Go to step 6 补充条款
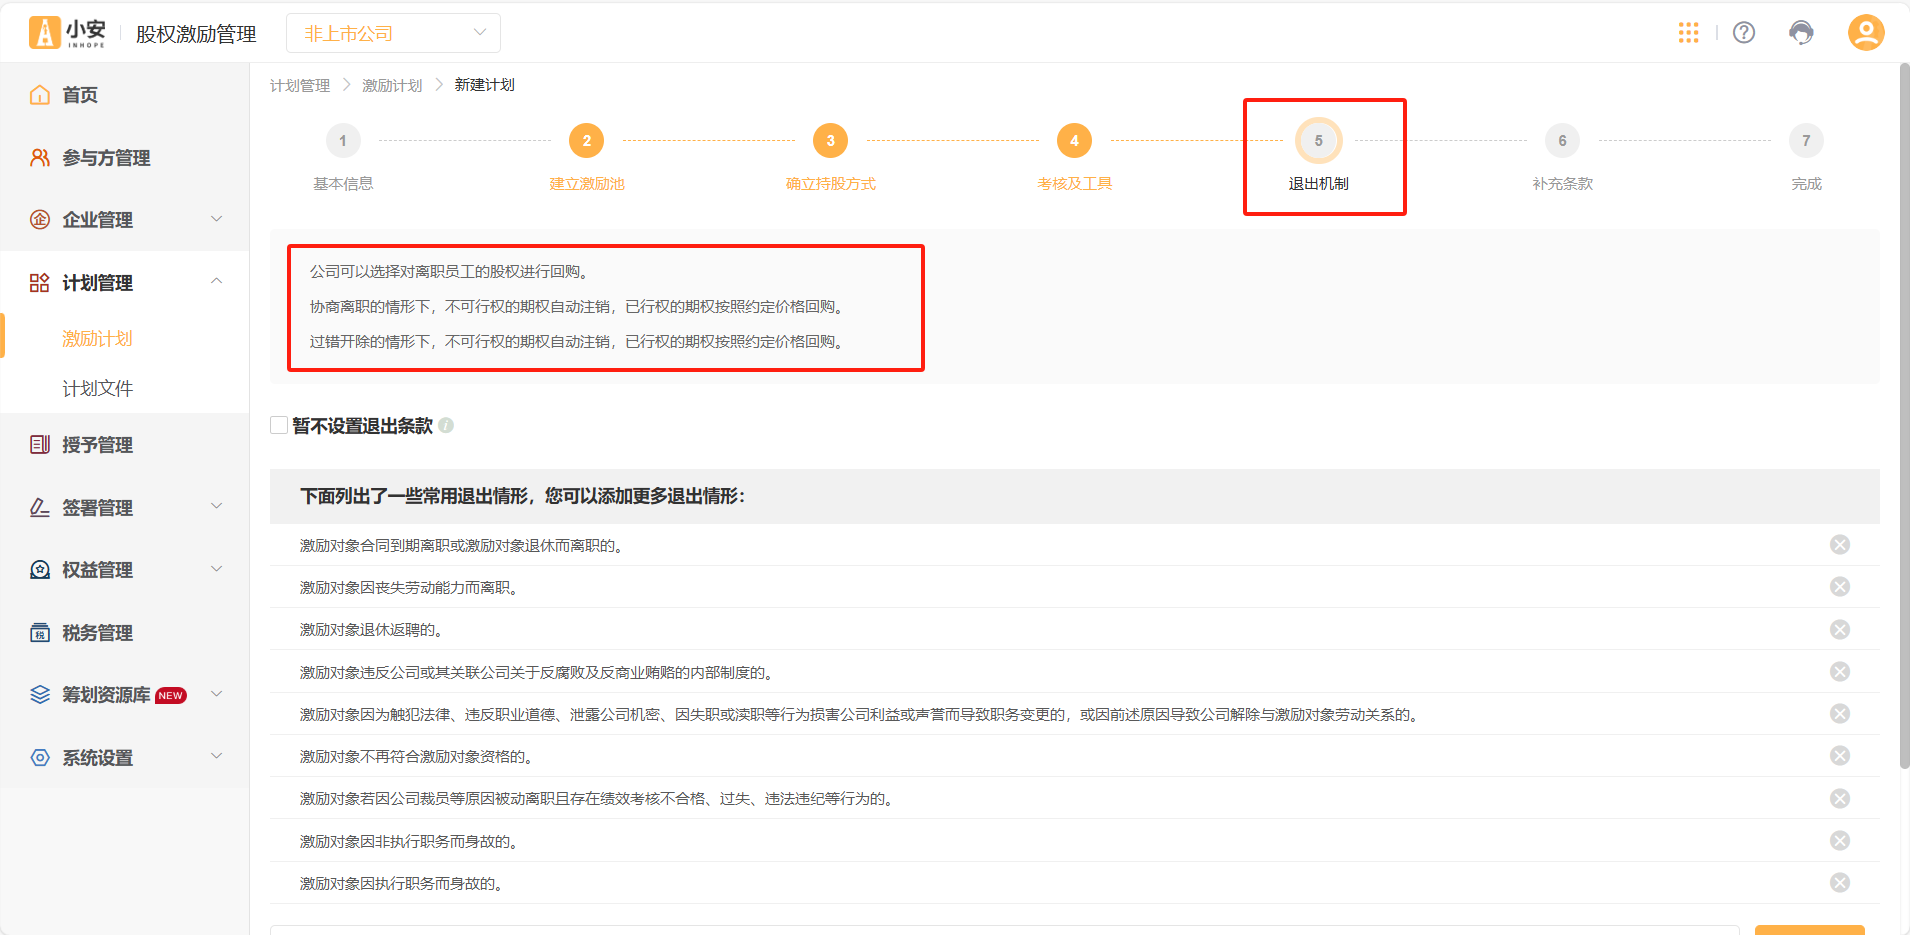The image size is (1910, 935). 1563,141
